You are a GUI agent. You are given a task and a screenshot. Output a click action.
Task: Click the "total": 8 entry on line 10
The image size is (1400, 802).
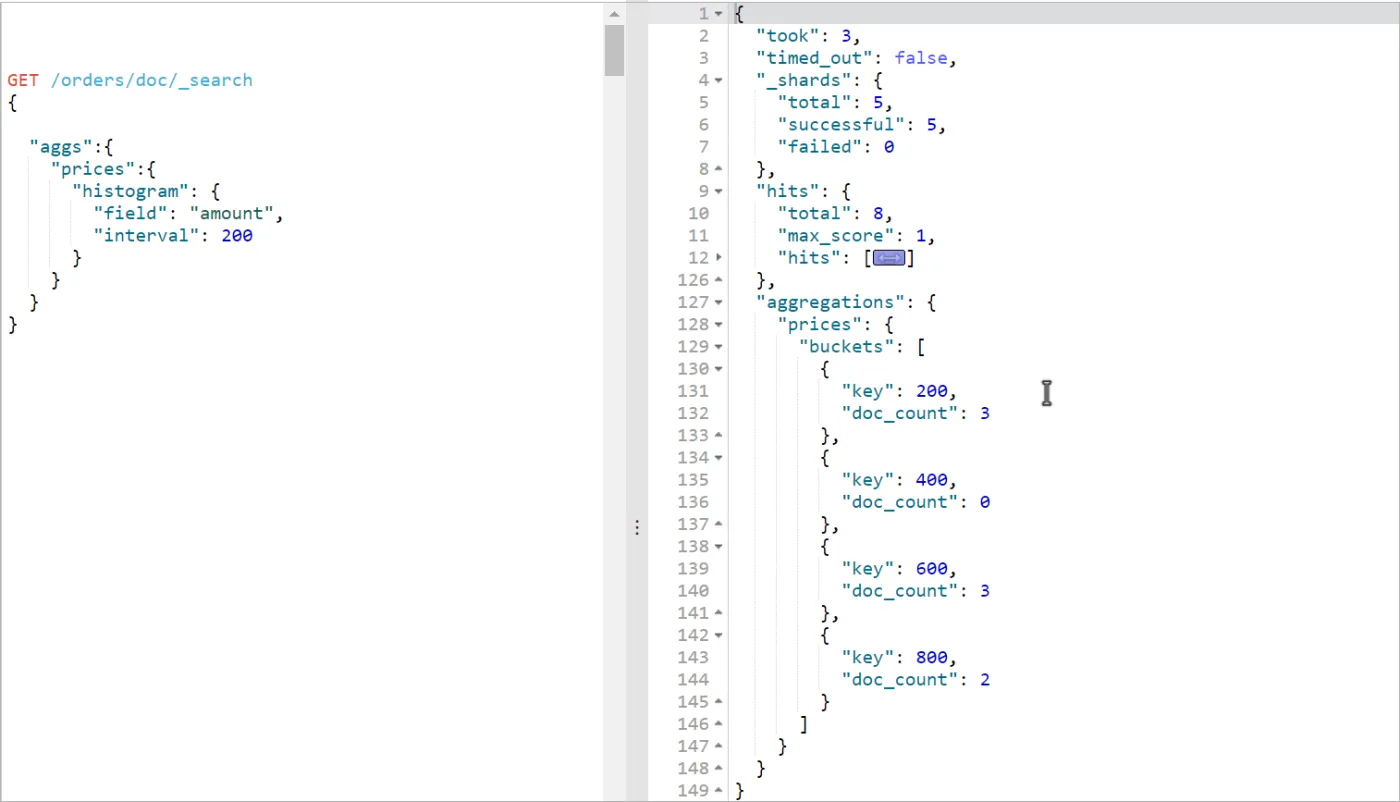tap(832, 213)
